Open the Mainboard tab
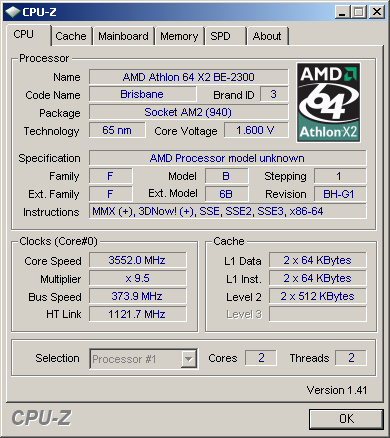The width and height of the screenshot is (390, 438). coord(123,36)
